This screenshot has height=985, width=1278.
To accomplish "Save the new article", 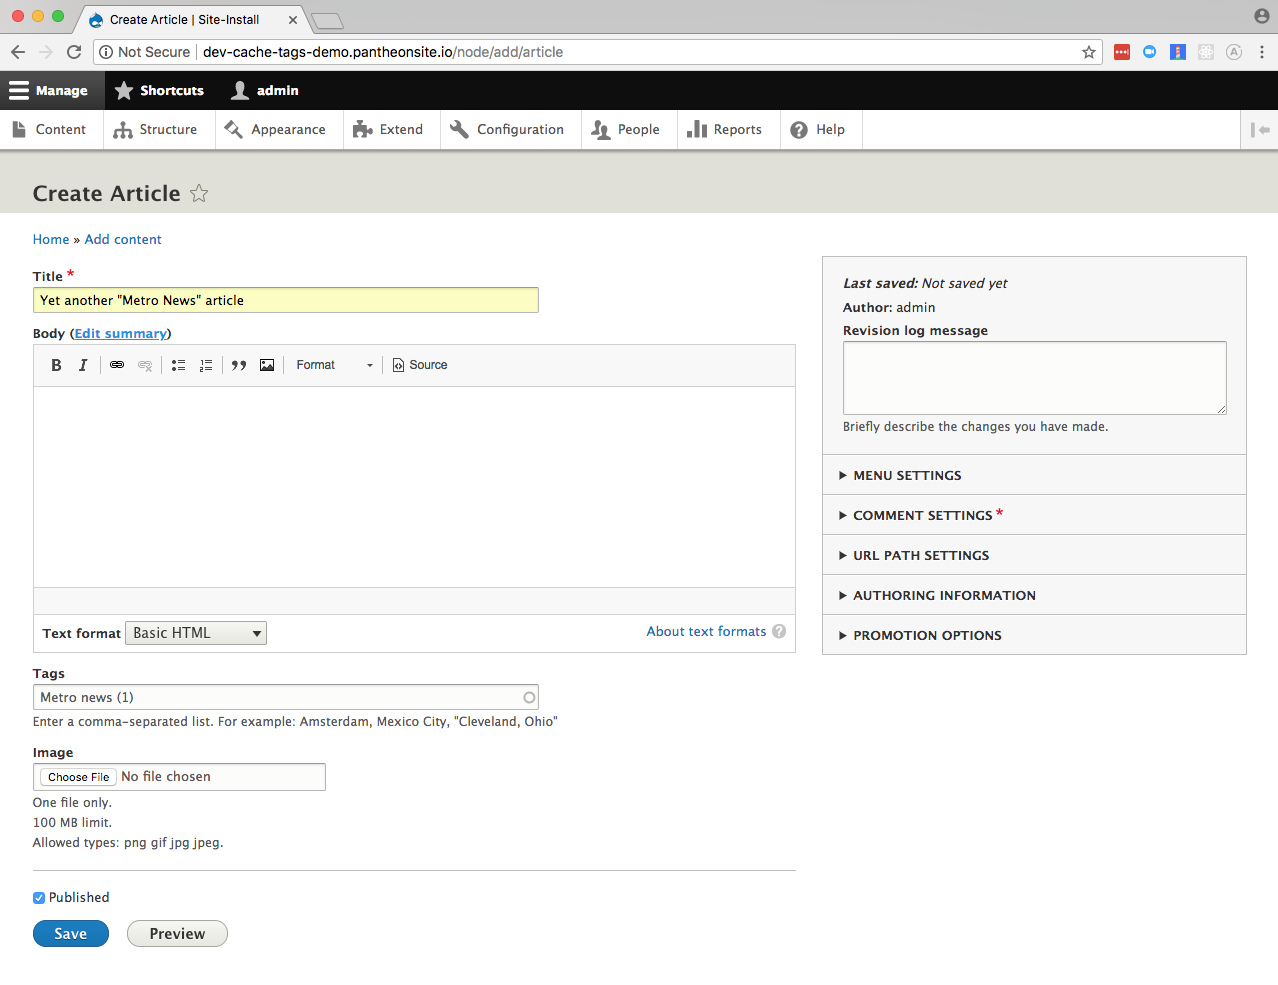I will click(70, 933).
